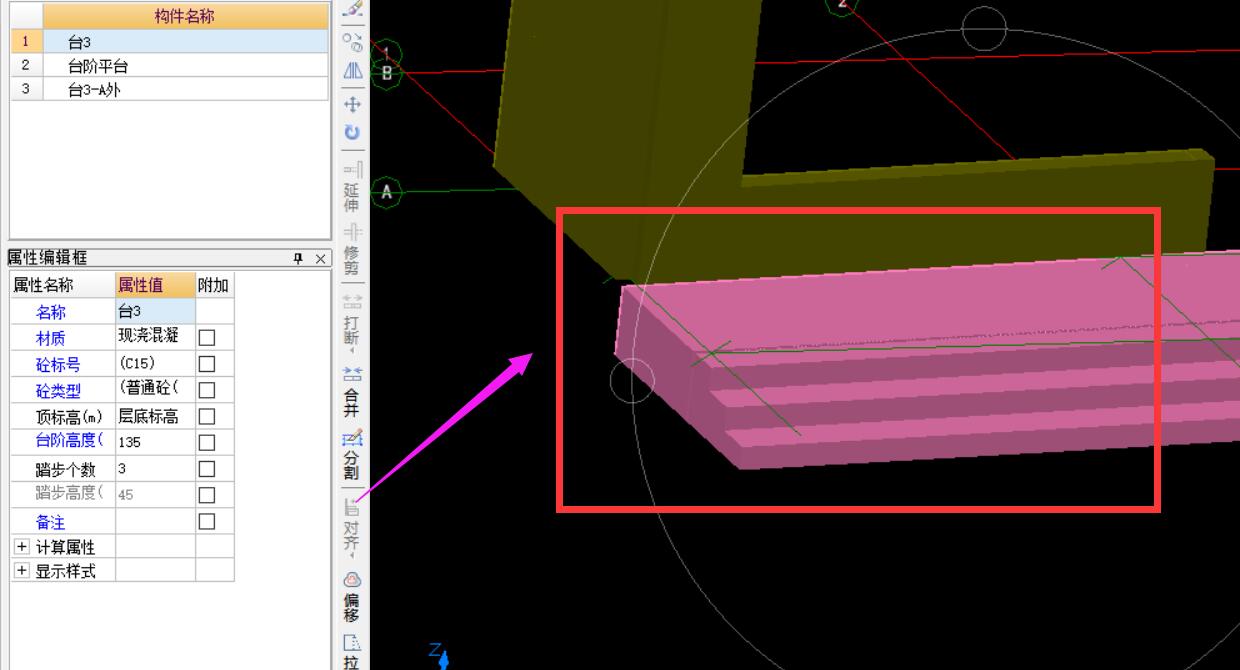Activate the 分割 (Split) tool
This screenshot has height=670, width=1240.
tap(352, 455)
